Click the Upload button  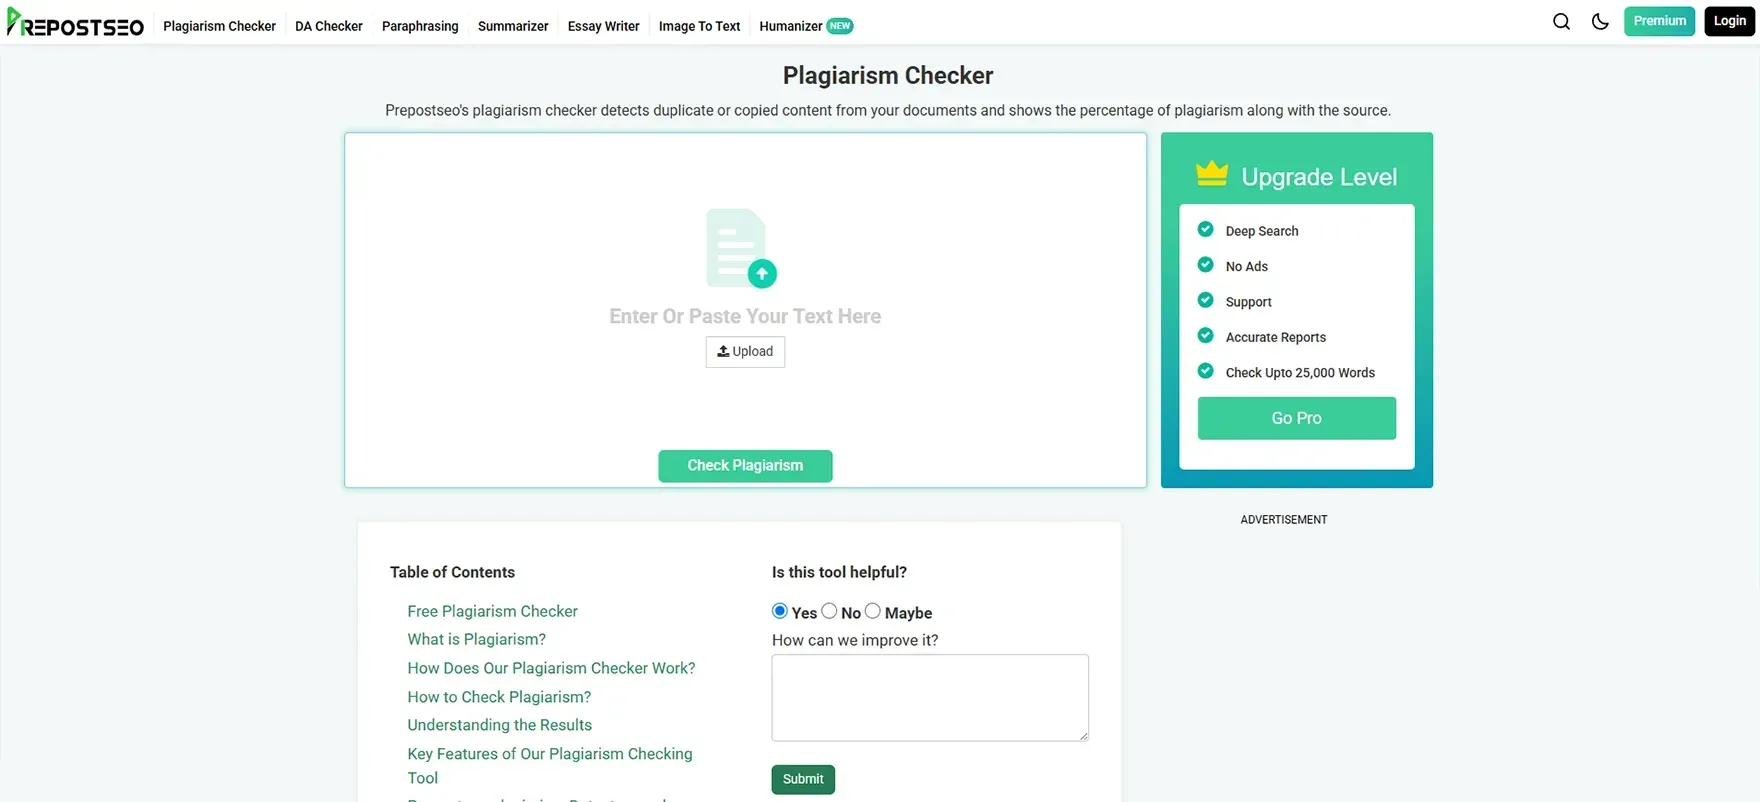coord(745,352)
